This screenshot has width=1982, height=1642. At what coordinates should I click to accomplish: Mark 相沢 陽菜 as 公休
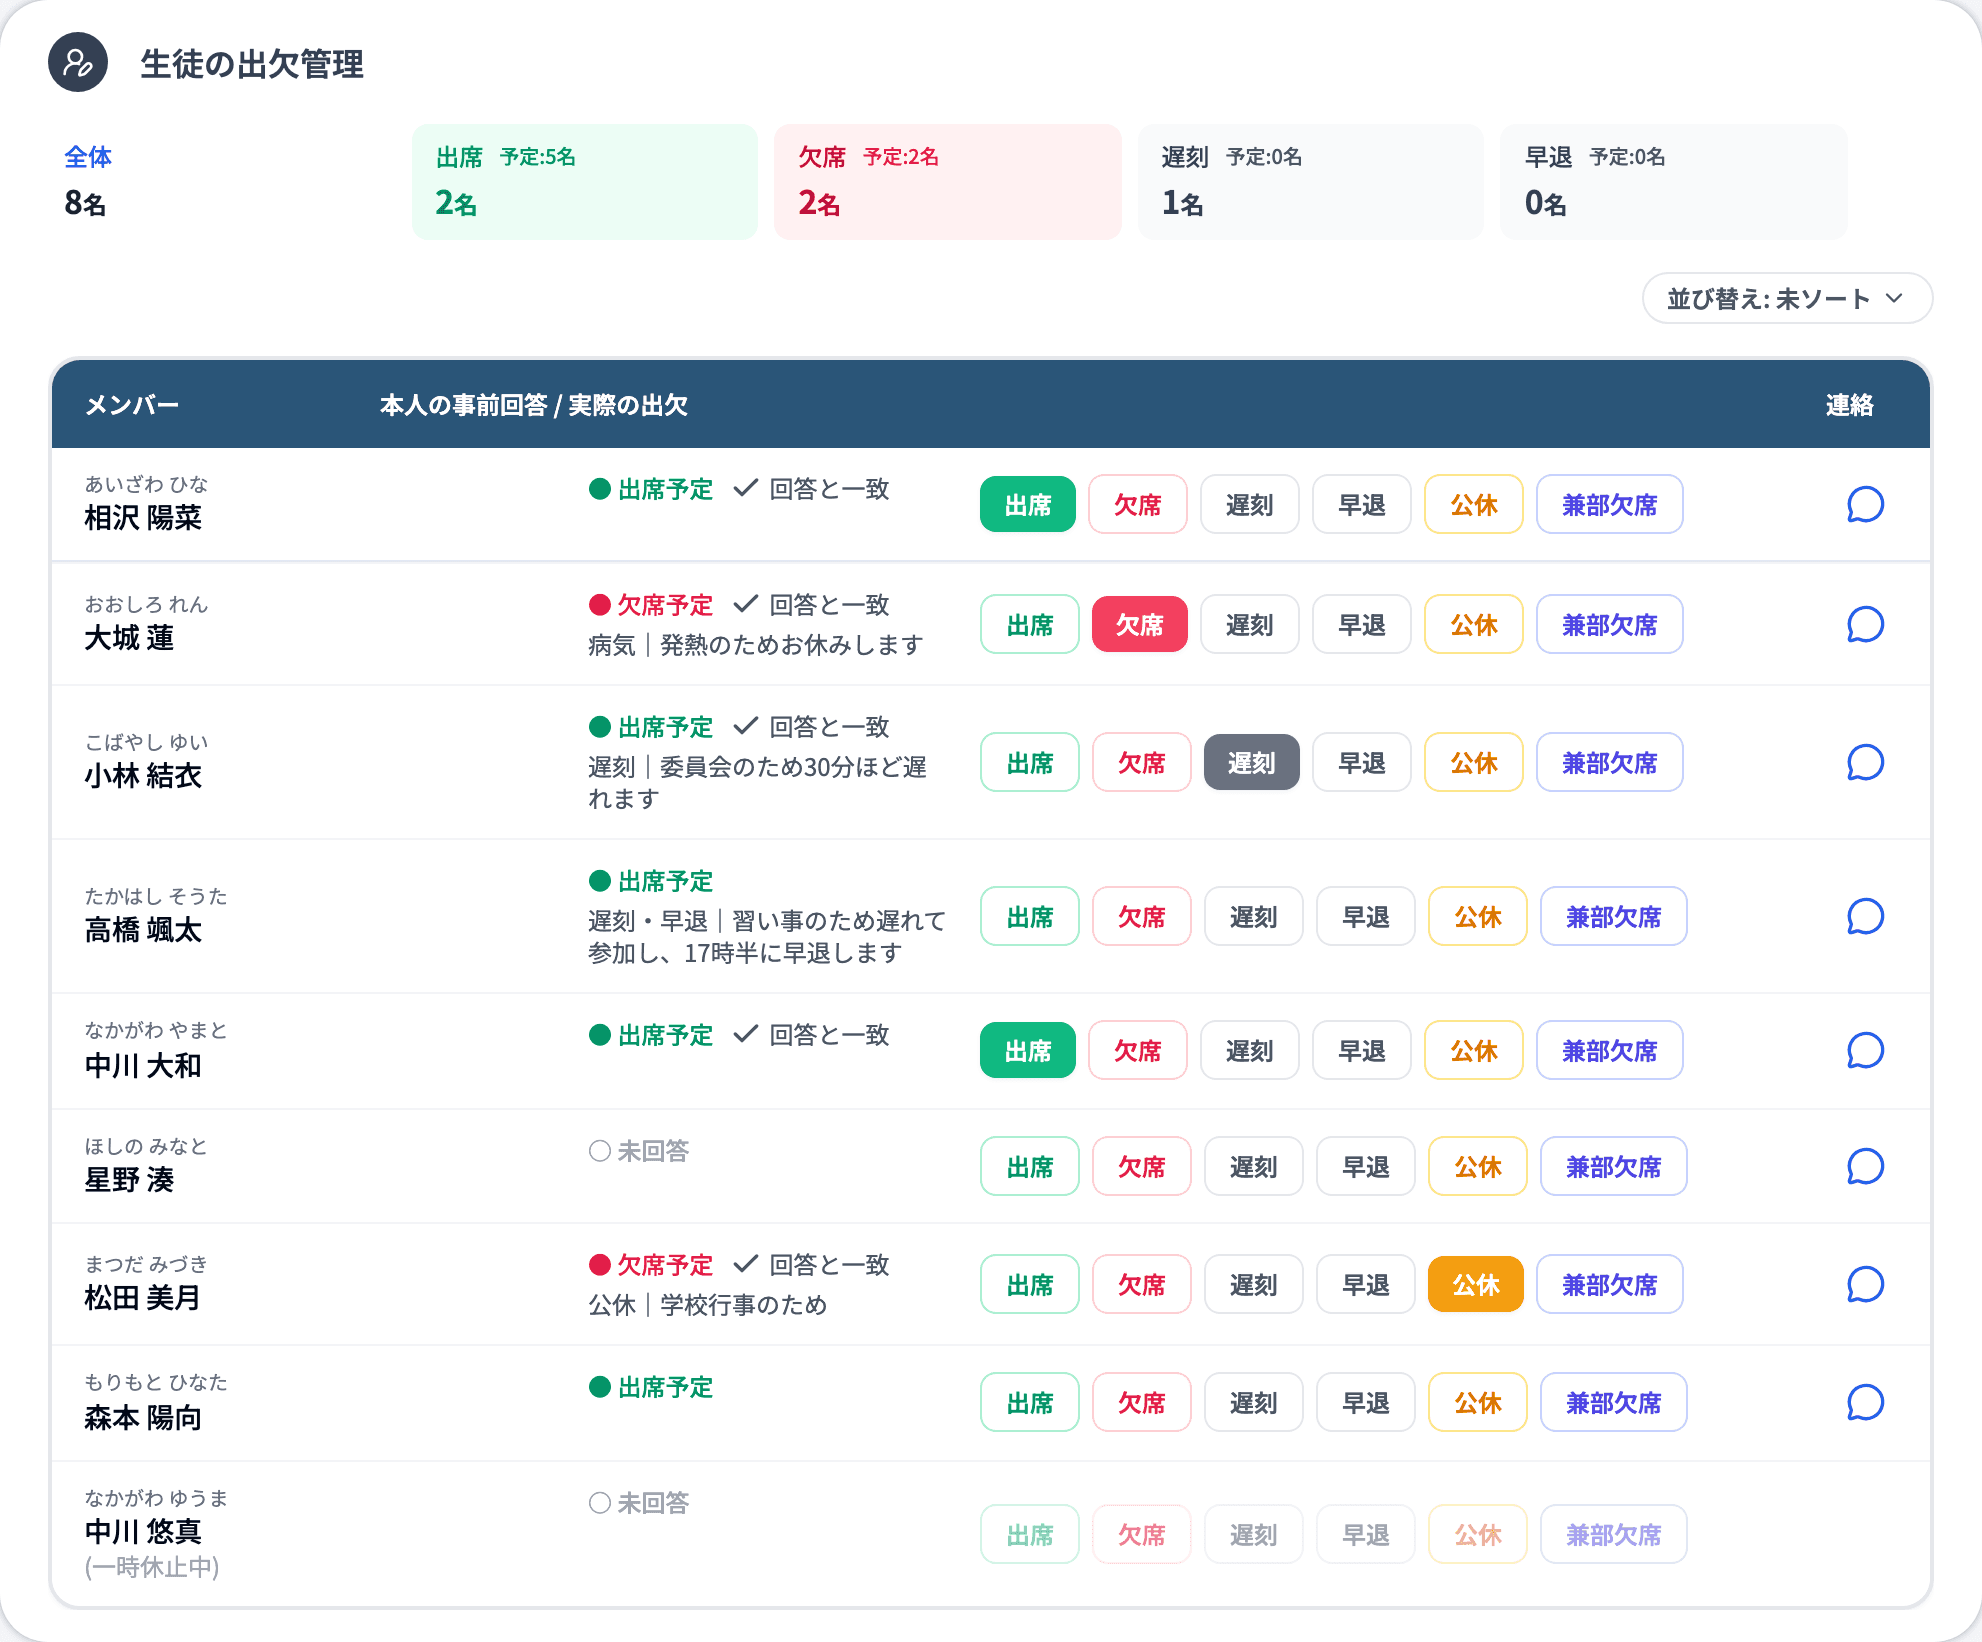1474,505
